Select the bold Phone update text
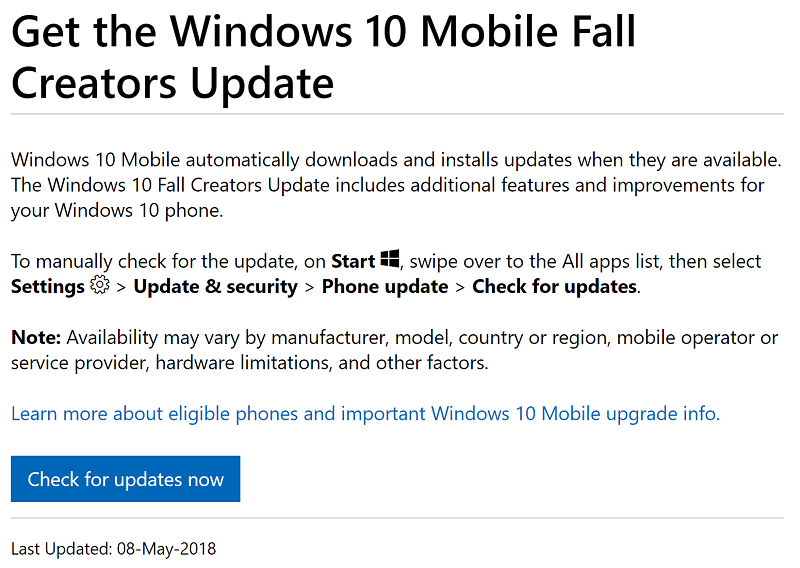Image resolution: width=800 pixels, height=568 pixels. point(385,287)
